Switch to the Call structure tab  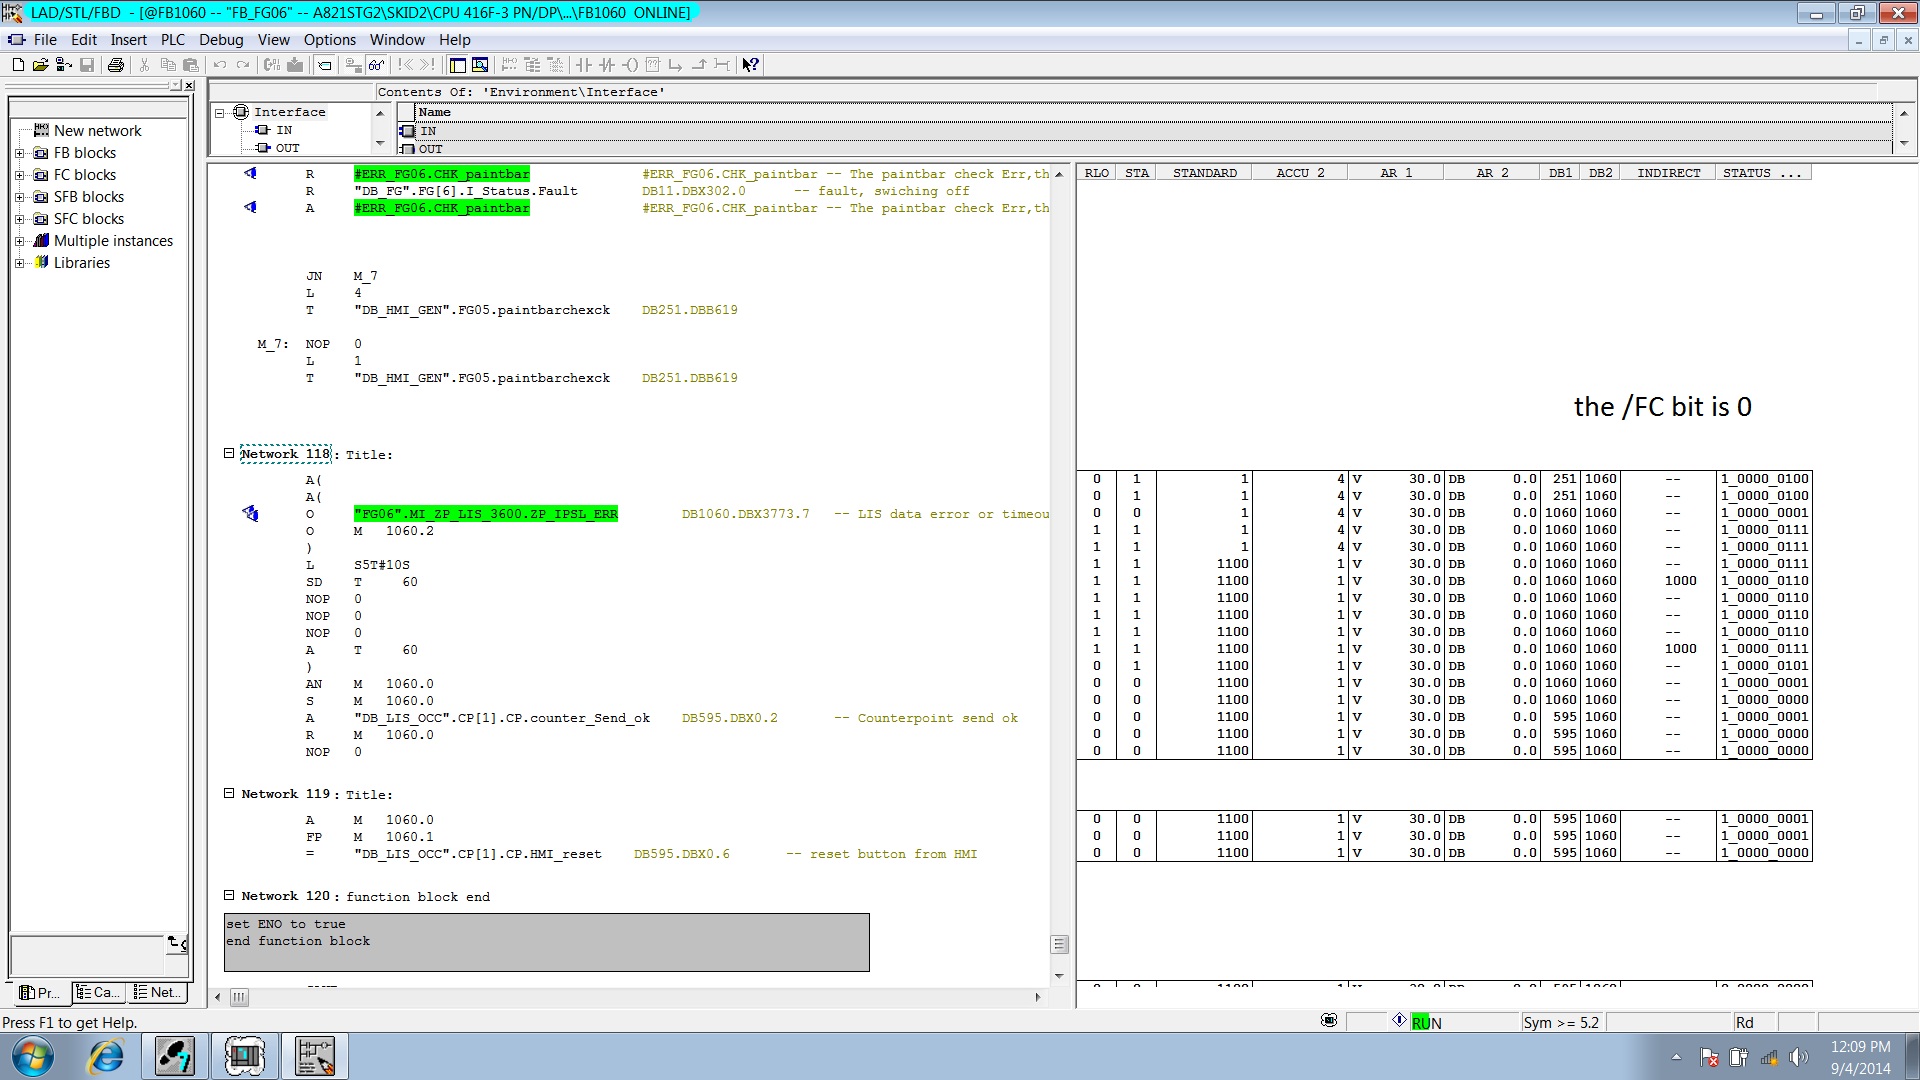point(98,992)
